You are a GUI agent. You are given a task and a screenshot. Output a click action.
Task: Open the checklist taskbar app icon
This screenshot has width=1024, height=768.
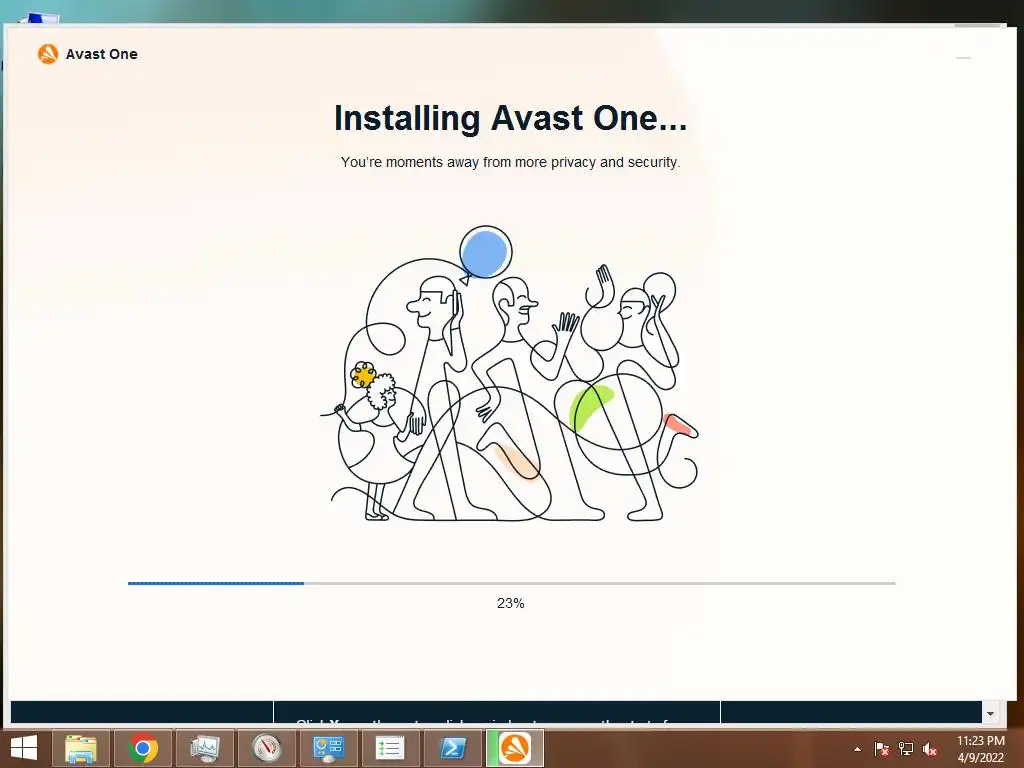pyautogui.click(x=391, y=748)
